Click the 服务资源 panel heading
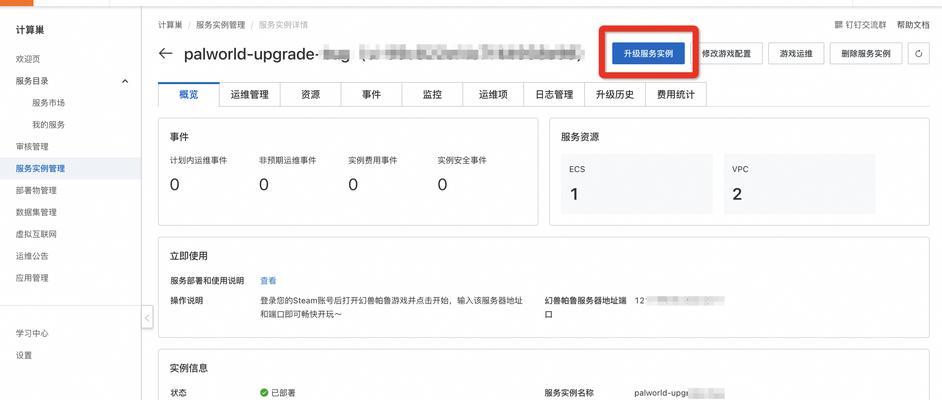Screen dimensions: 942x400 [x=580, y=137]
